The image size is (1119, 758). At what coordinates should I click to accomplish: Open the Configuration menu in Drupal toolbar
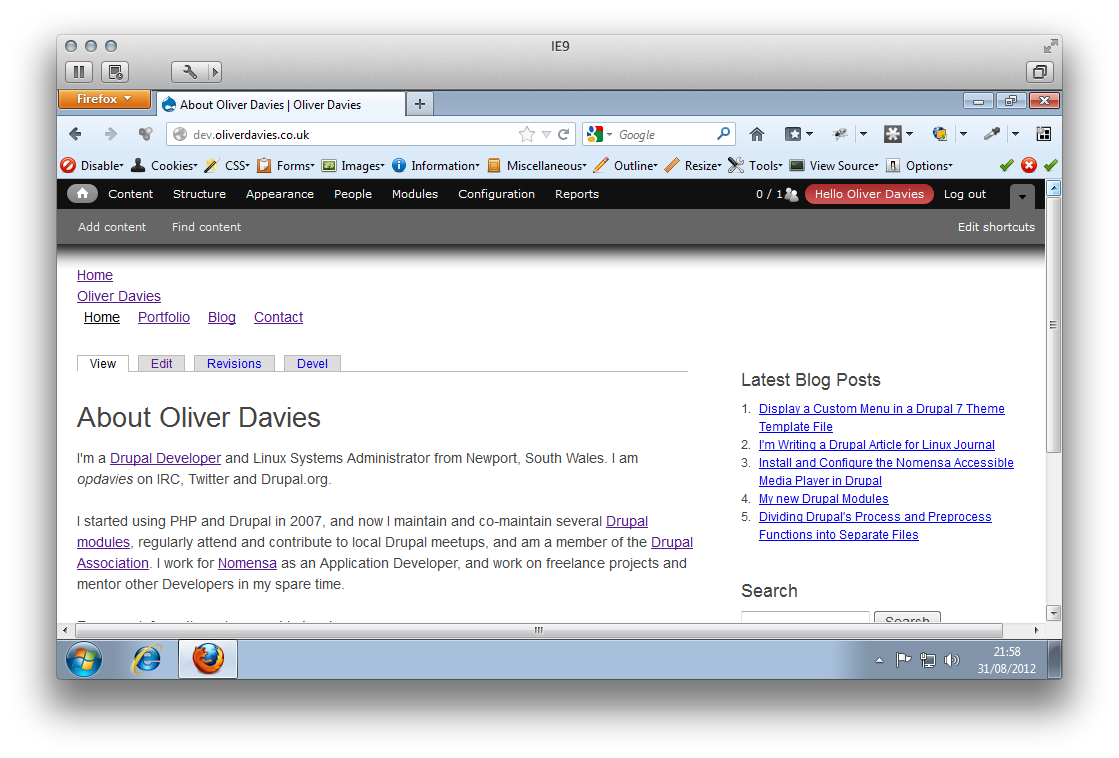tap(496, 194)
